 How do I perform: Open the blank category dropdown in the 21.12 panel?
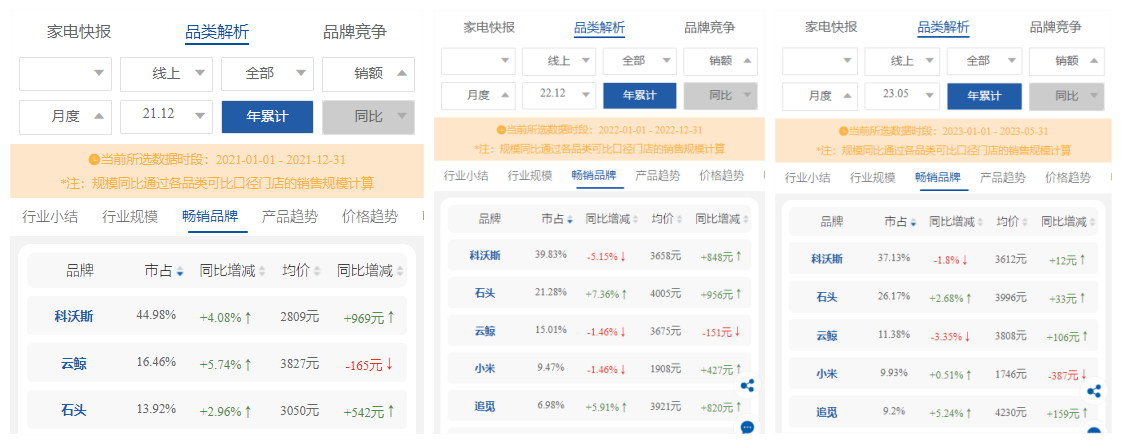pos(65,73)
